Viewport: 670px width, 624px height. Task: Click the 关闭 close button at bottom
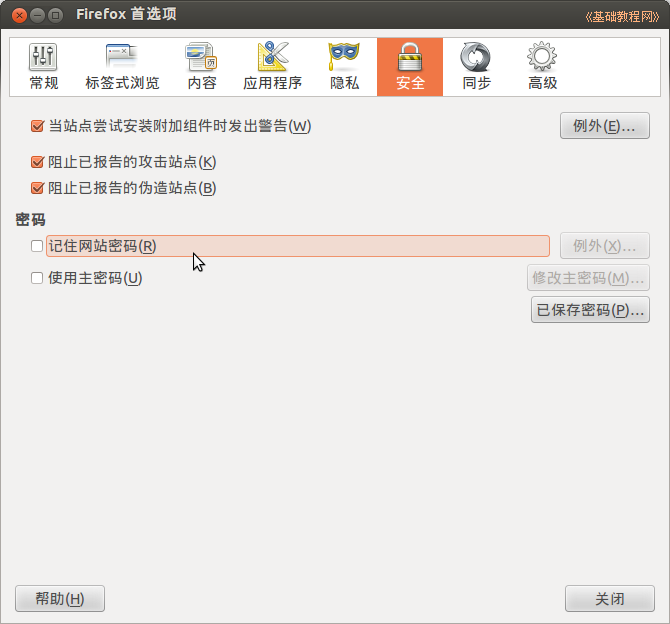(610, 598)
